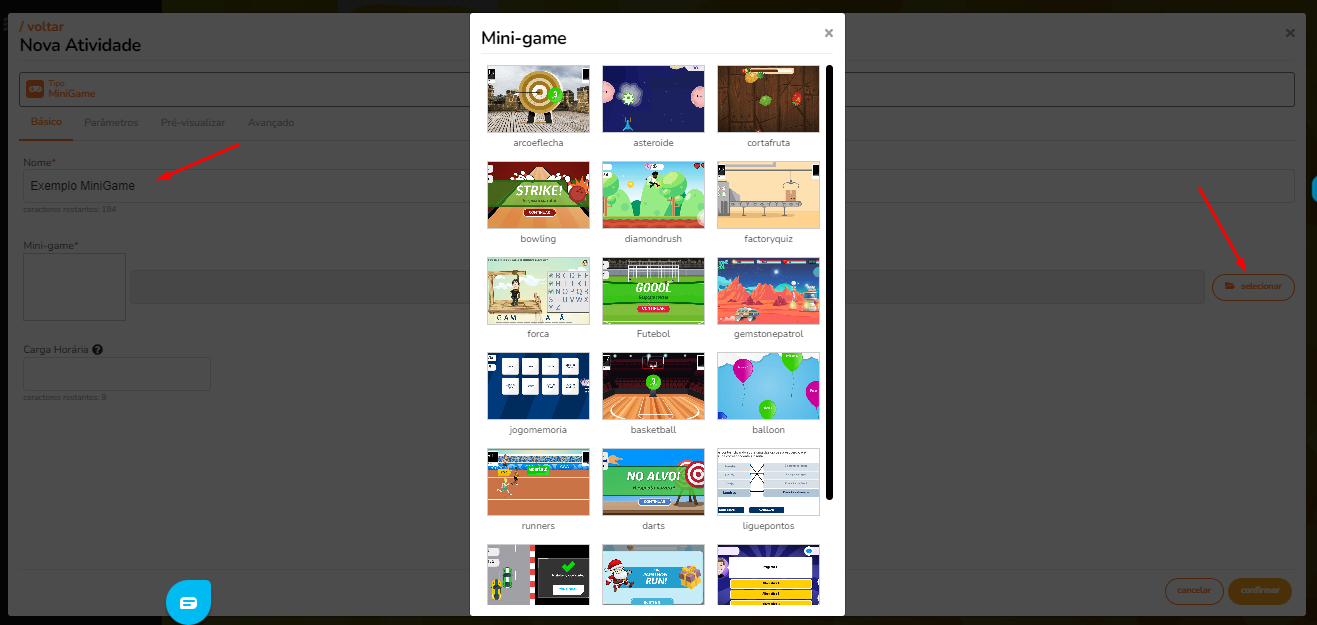Select the forca hangman thumbnail

click(538, 291)
